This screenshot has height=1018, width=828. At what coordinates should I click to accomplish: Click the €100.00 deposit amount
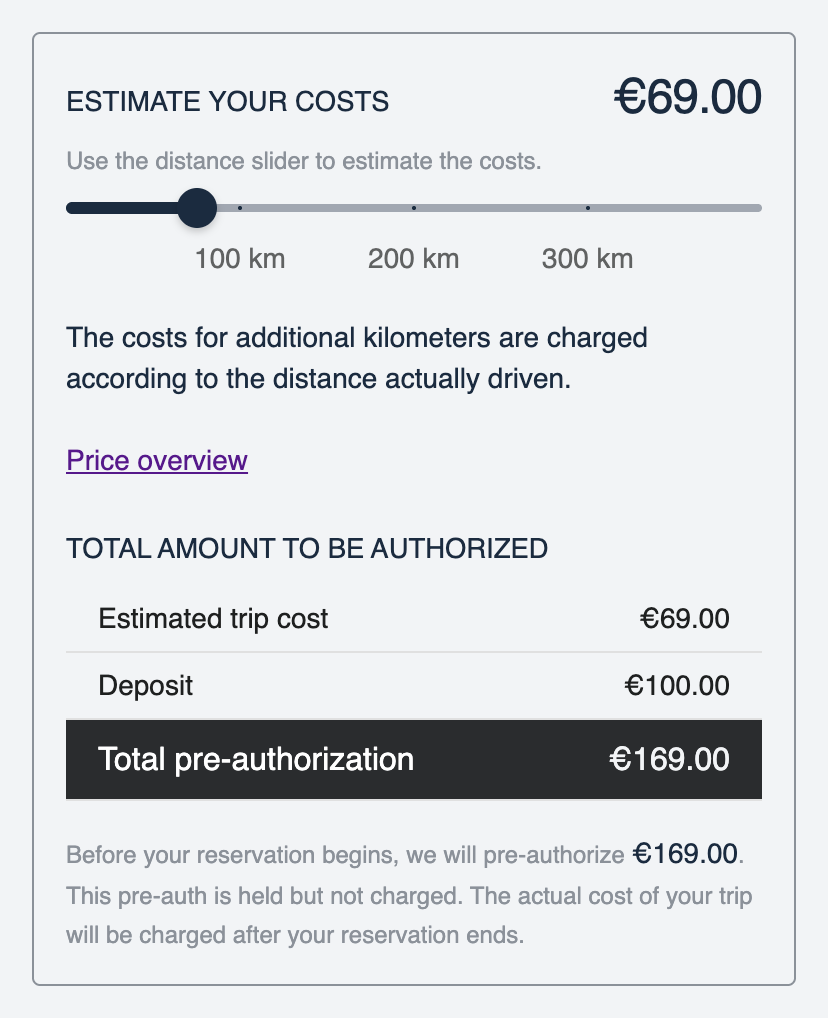(x=677, y=686)
